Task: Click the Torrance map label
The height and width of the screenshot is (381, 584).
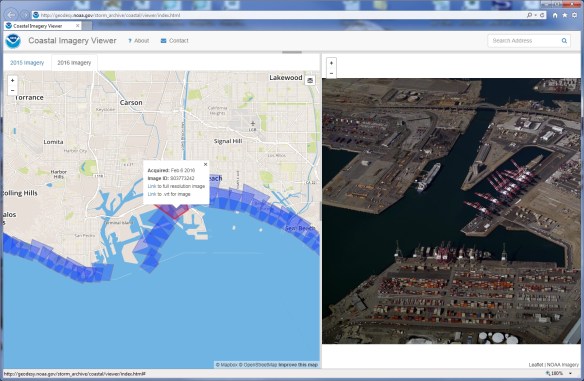Action: pyautogui.click(x=29, y=98)
